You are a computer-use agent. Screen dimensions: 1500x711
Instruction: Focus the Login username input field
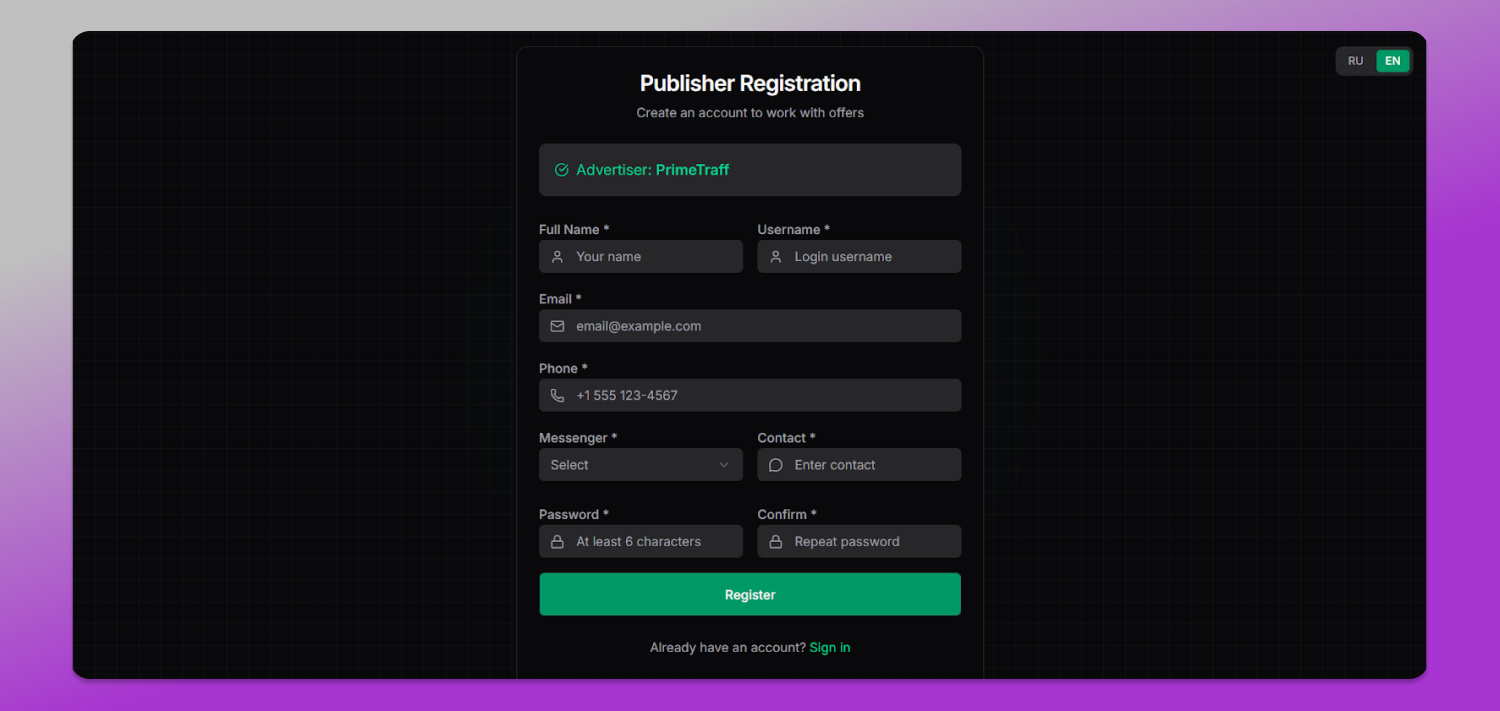859,257
